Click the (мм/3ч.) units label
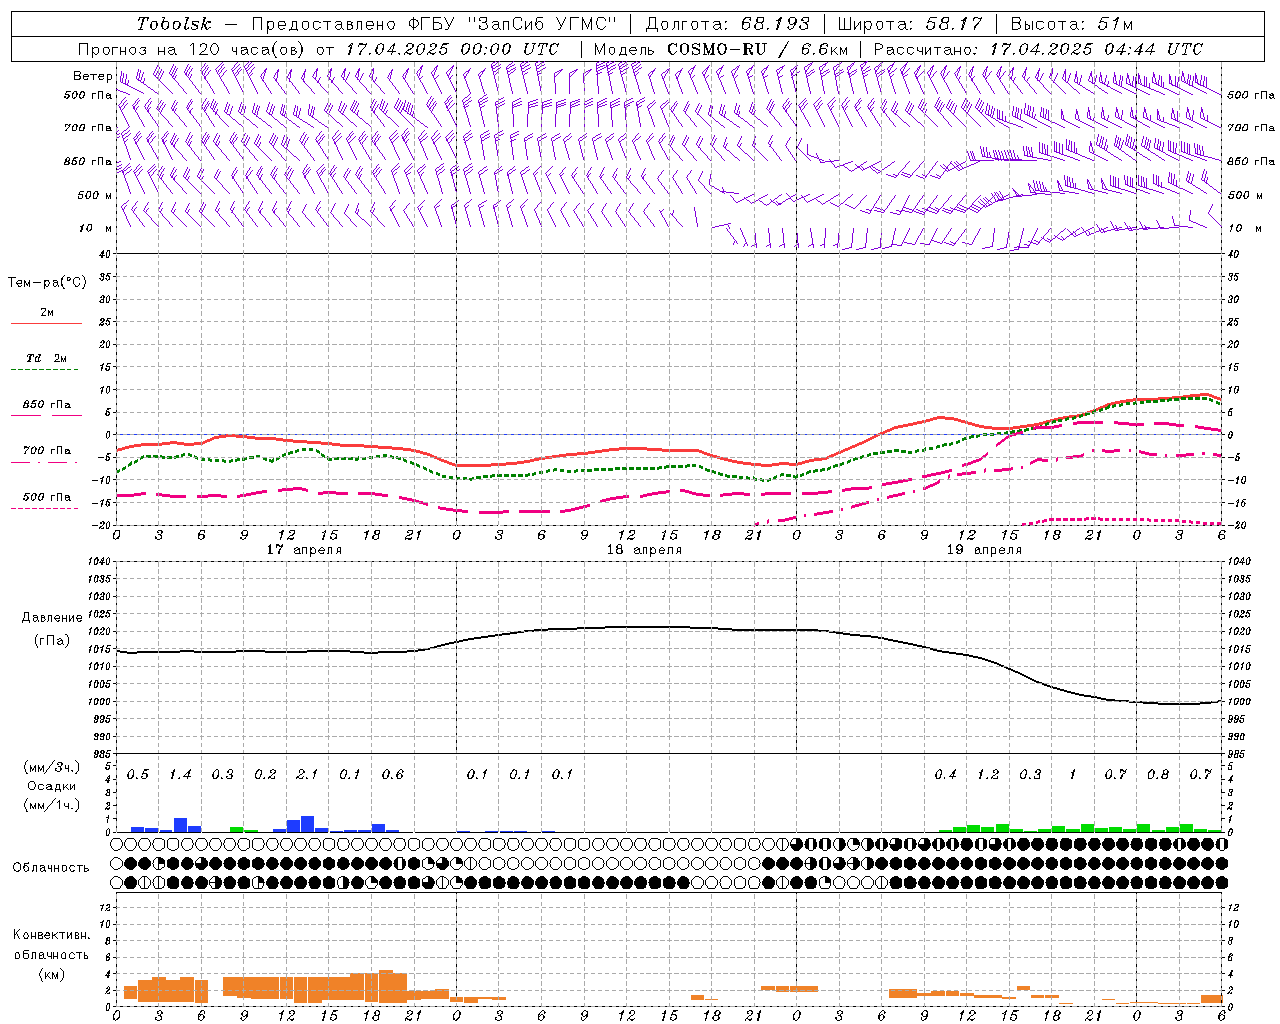1280x1024 pixels. tap(52, 767)
